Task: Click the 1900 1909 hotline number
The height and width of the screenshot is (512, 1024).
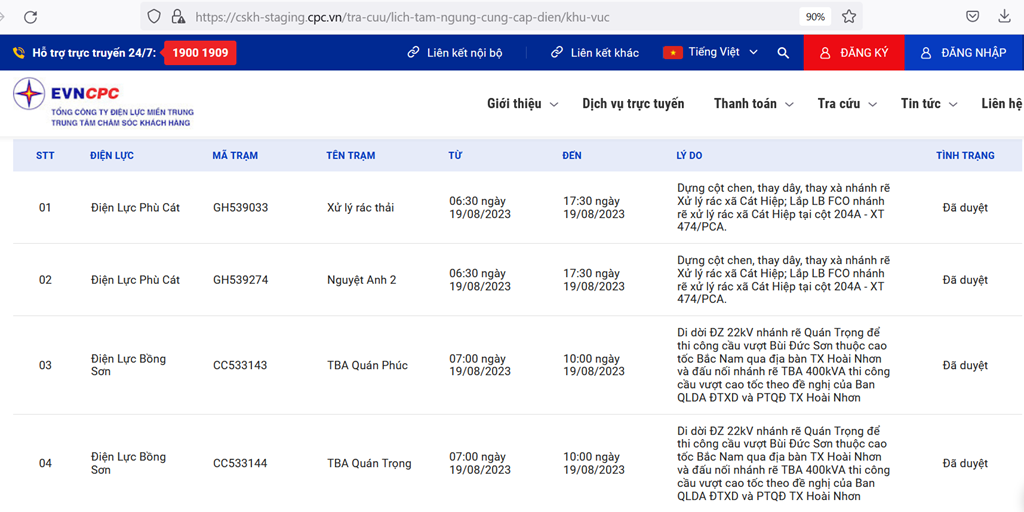Action: tap(200, 53)
